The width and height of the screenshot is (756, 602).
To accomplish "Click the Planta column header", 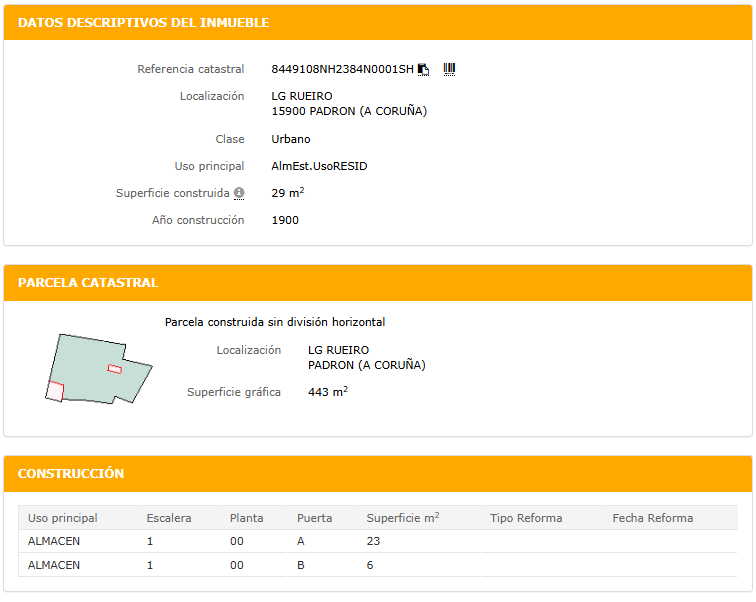I will [x=247, y=518].
